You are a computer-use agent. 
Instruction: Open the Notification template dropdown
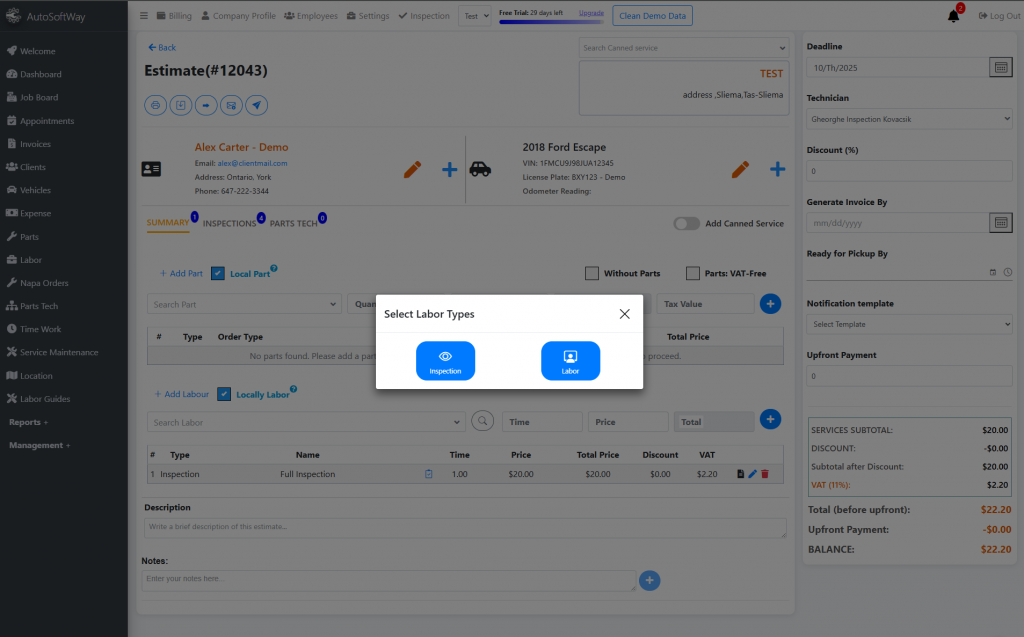pyautogui.click(x=909, y=324)
